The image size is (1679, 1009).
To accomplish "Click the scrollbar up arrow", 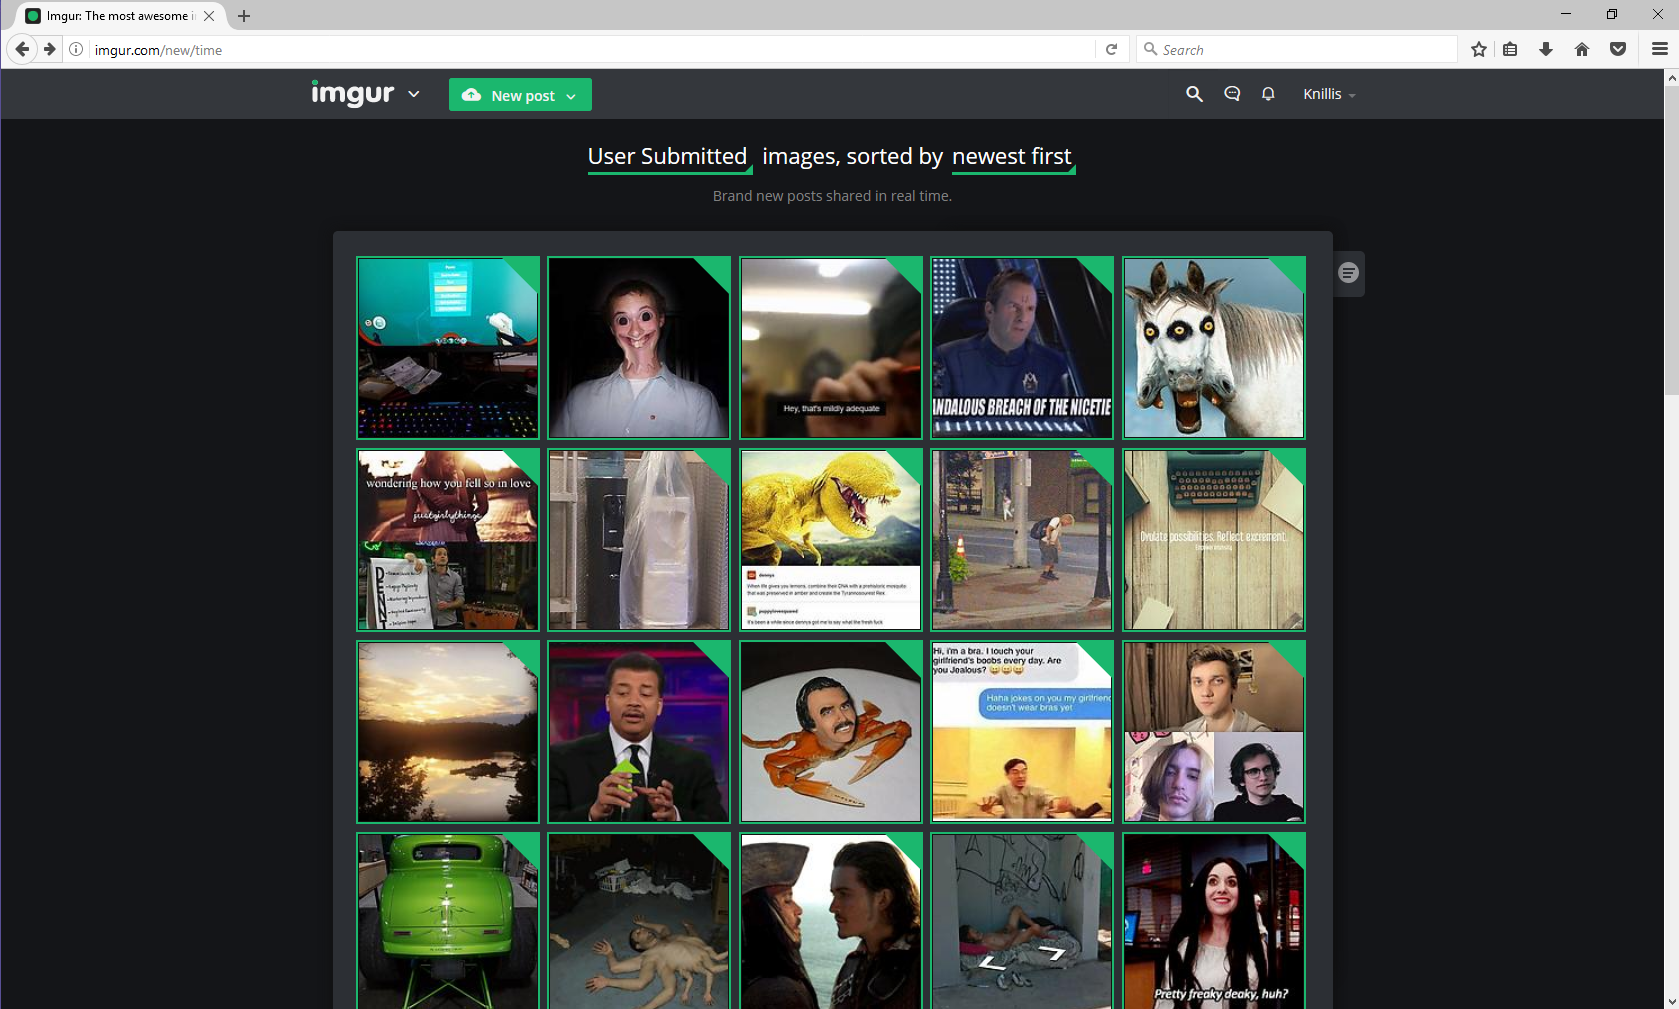I will coord(1671,77).
